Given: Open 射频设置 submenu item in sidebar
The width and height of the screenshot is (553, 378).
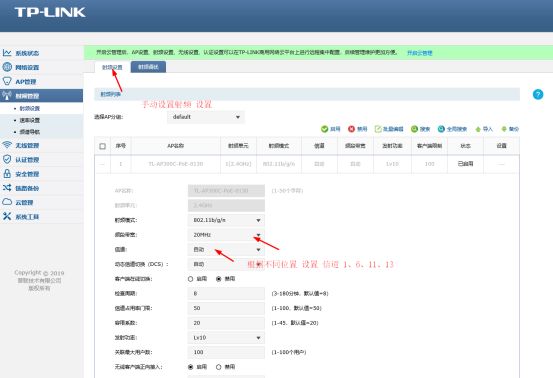Looking at the screenshot, I should point(30,109).
